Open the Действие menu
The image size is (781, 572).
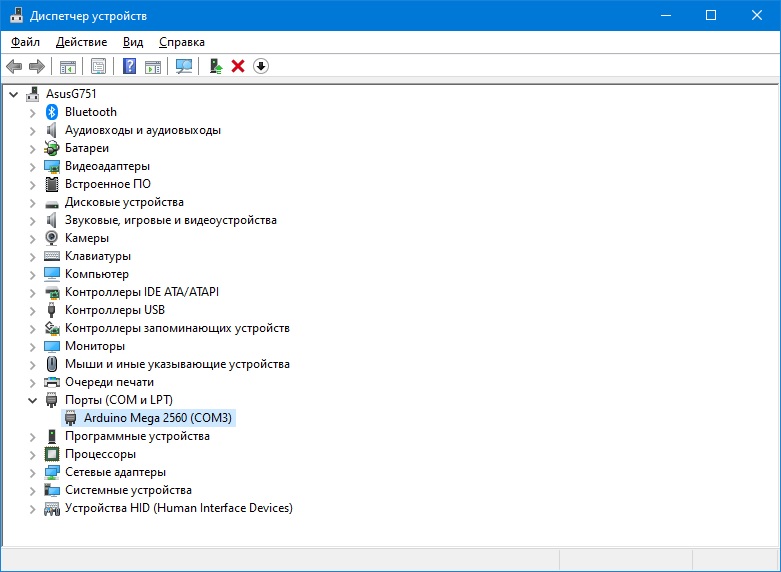point(82,42)
